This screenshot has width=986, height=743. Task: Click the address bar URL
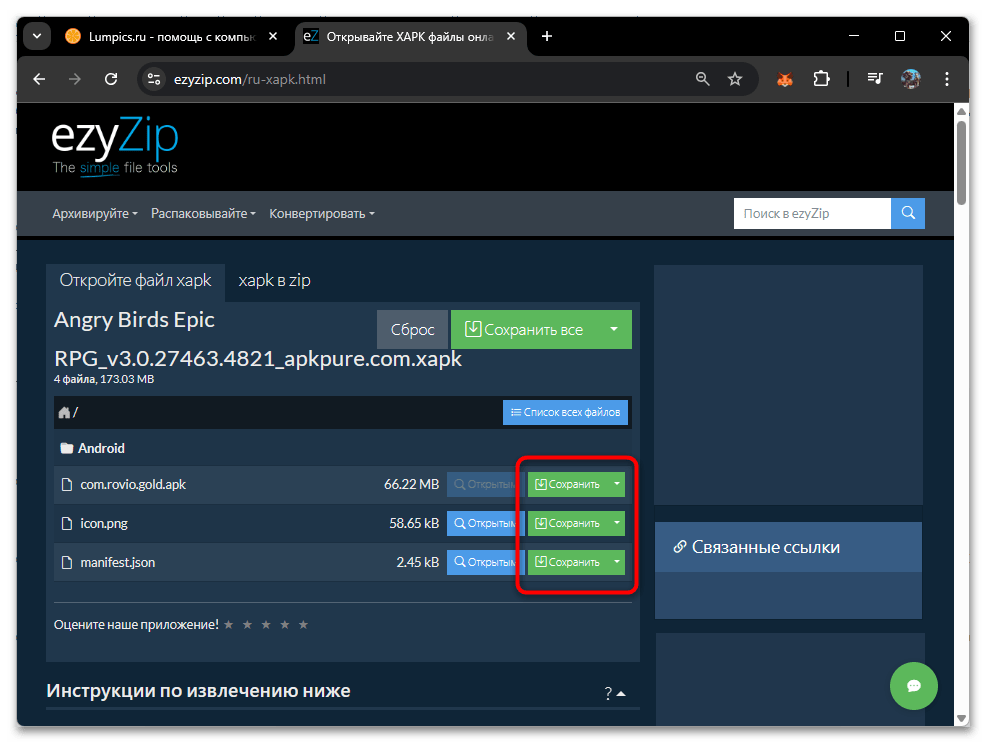coord(250,79)
